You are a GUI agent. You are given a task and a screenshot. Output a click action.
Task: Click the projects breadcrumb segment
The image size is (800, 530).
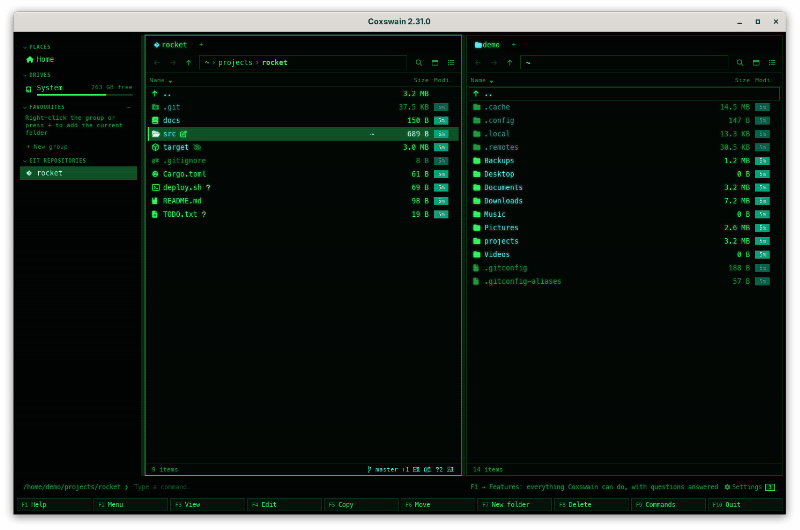pyautogui.click(x=235, y=63)
